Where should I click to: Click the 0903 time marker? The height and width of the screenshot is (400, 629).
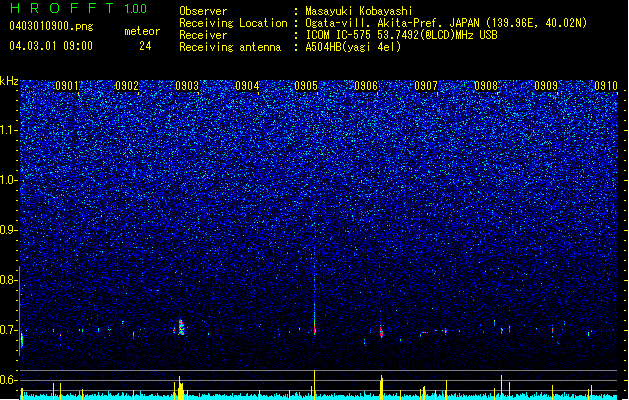[187, 86]
